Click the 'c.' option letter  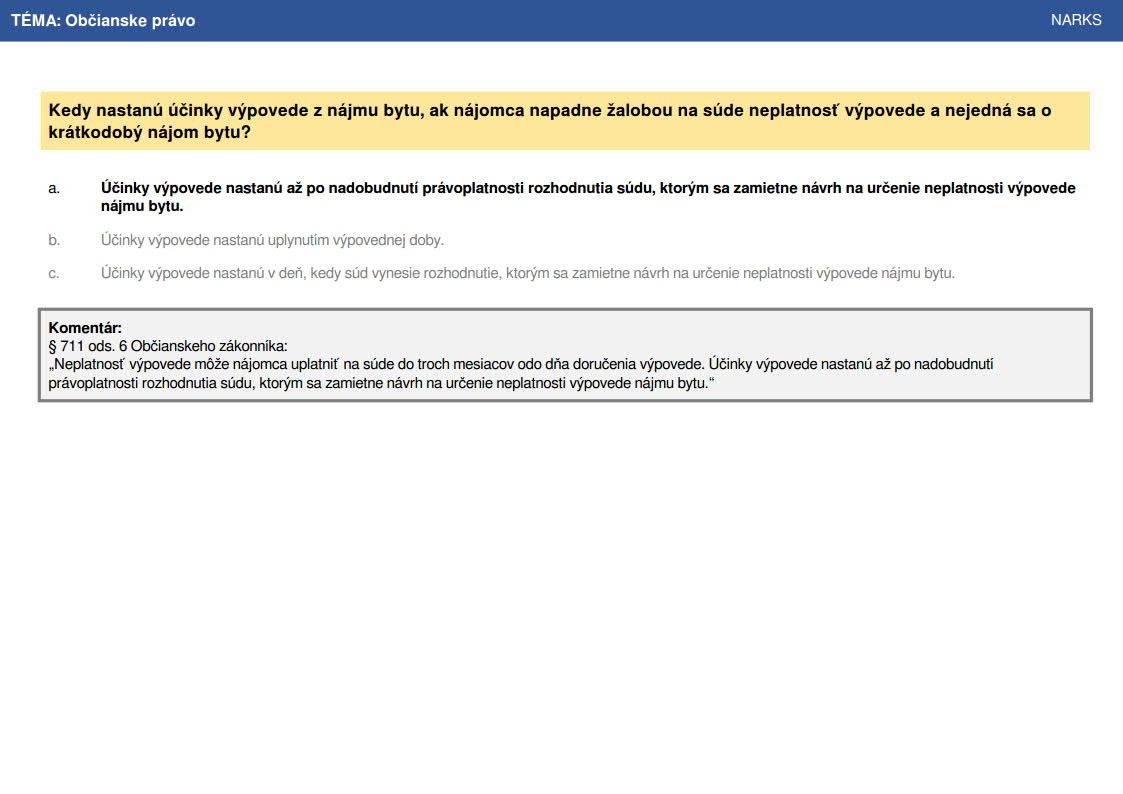pyautogui.click(x=54, y=273)
